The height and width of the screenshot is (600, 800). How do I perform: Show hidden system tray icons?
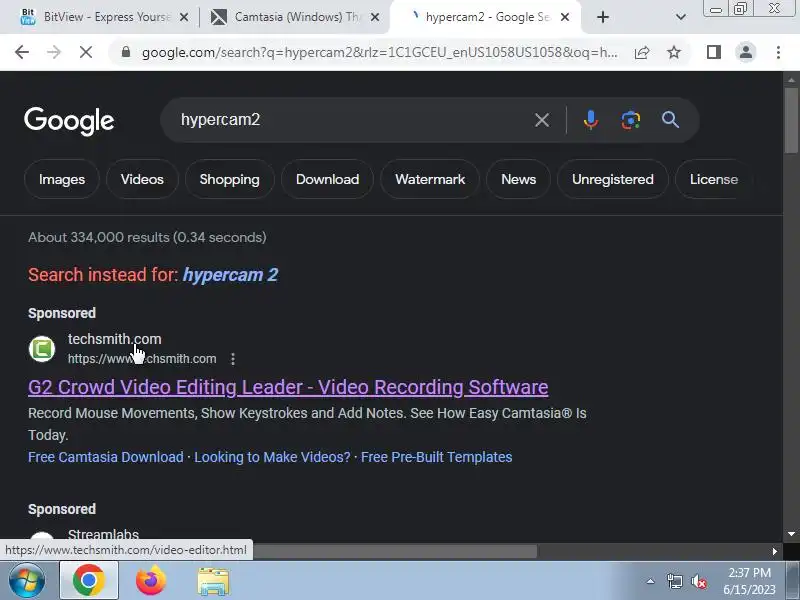(x=651, y=581)
